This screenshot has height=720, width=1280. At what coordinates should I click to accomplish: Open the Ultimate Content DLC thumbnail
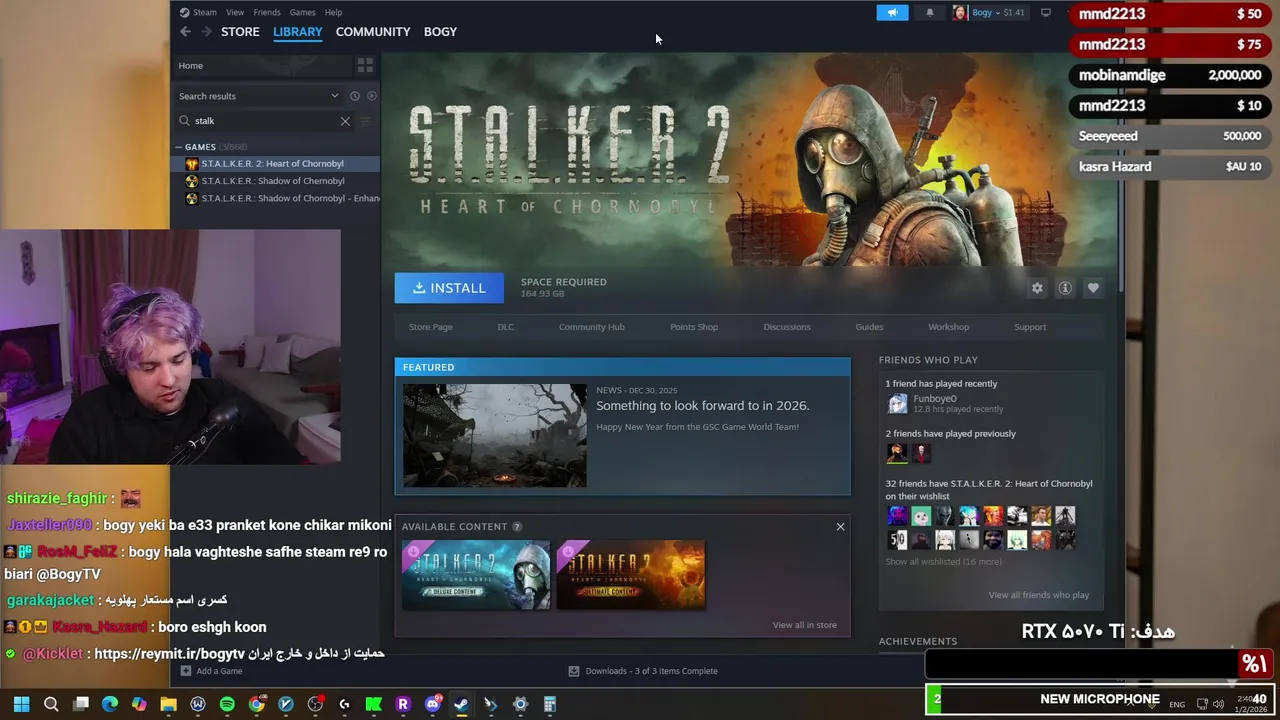coord(631,575)
